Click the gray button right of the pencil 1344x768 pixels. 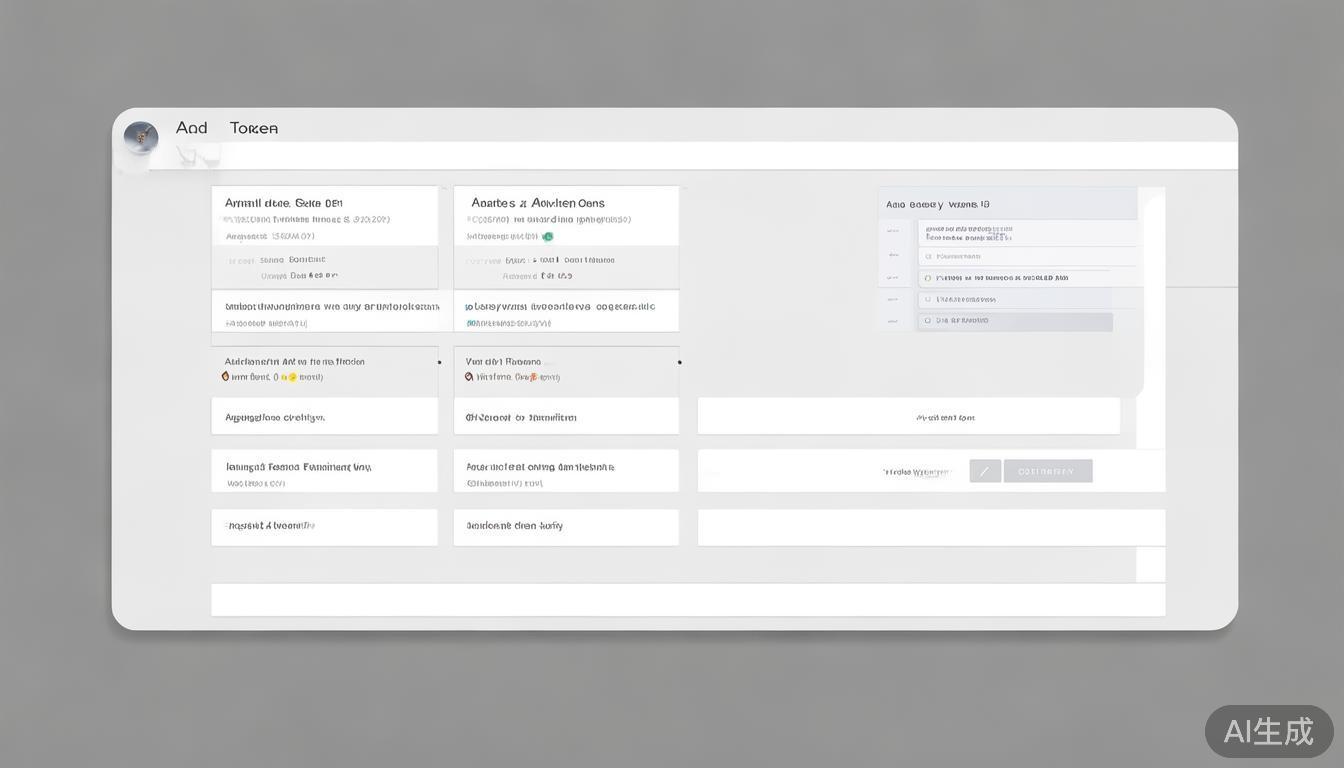tap(1047, 471)
